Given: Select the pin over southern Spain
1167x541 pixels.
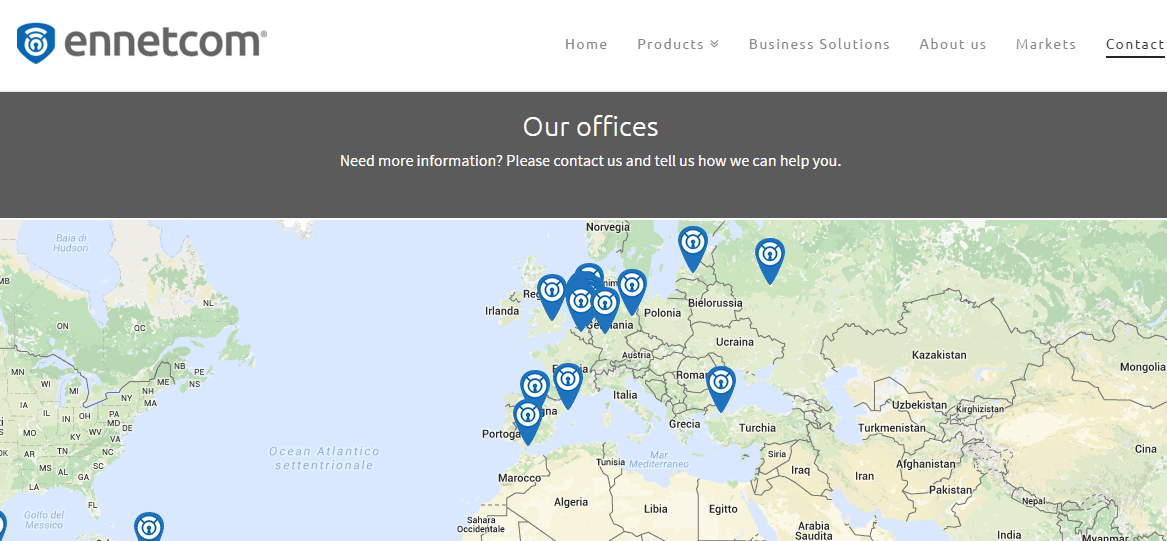Looking at the screenshot, I should coord(528,422).
